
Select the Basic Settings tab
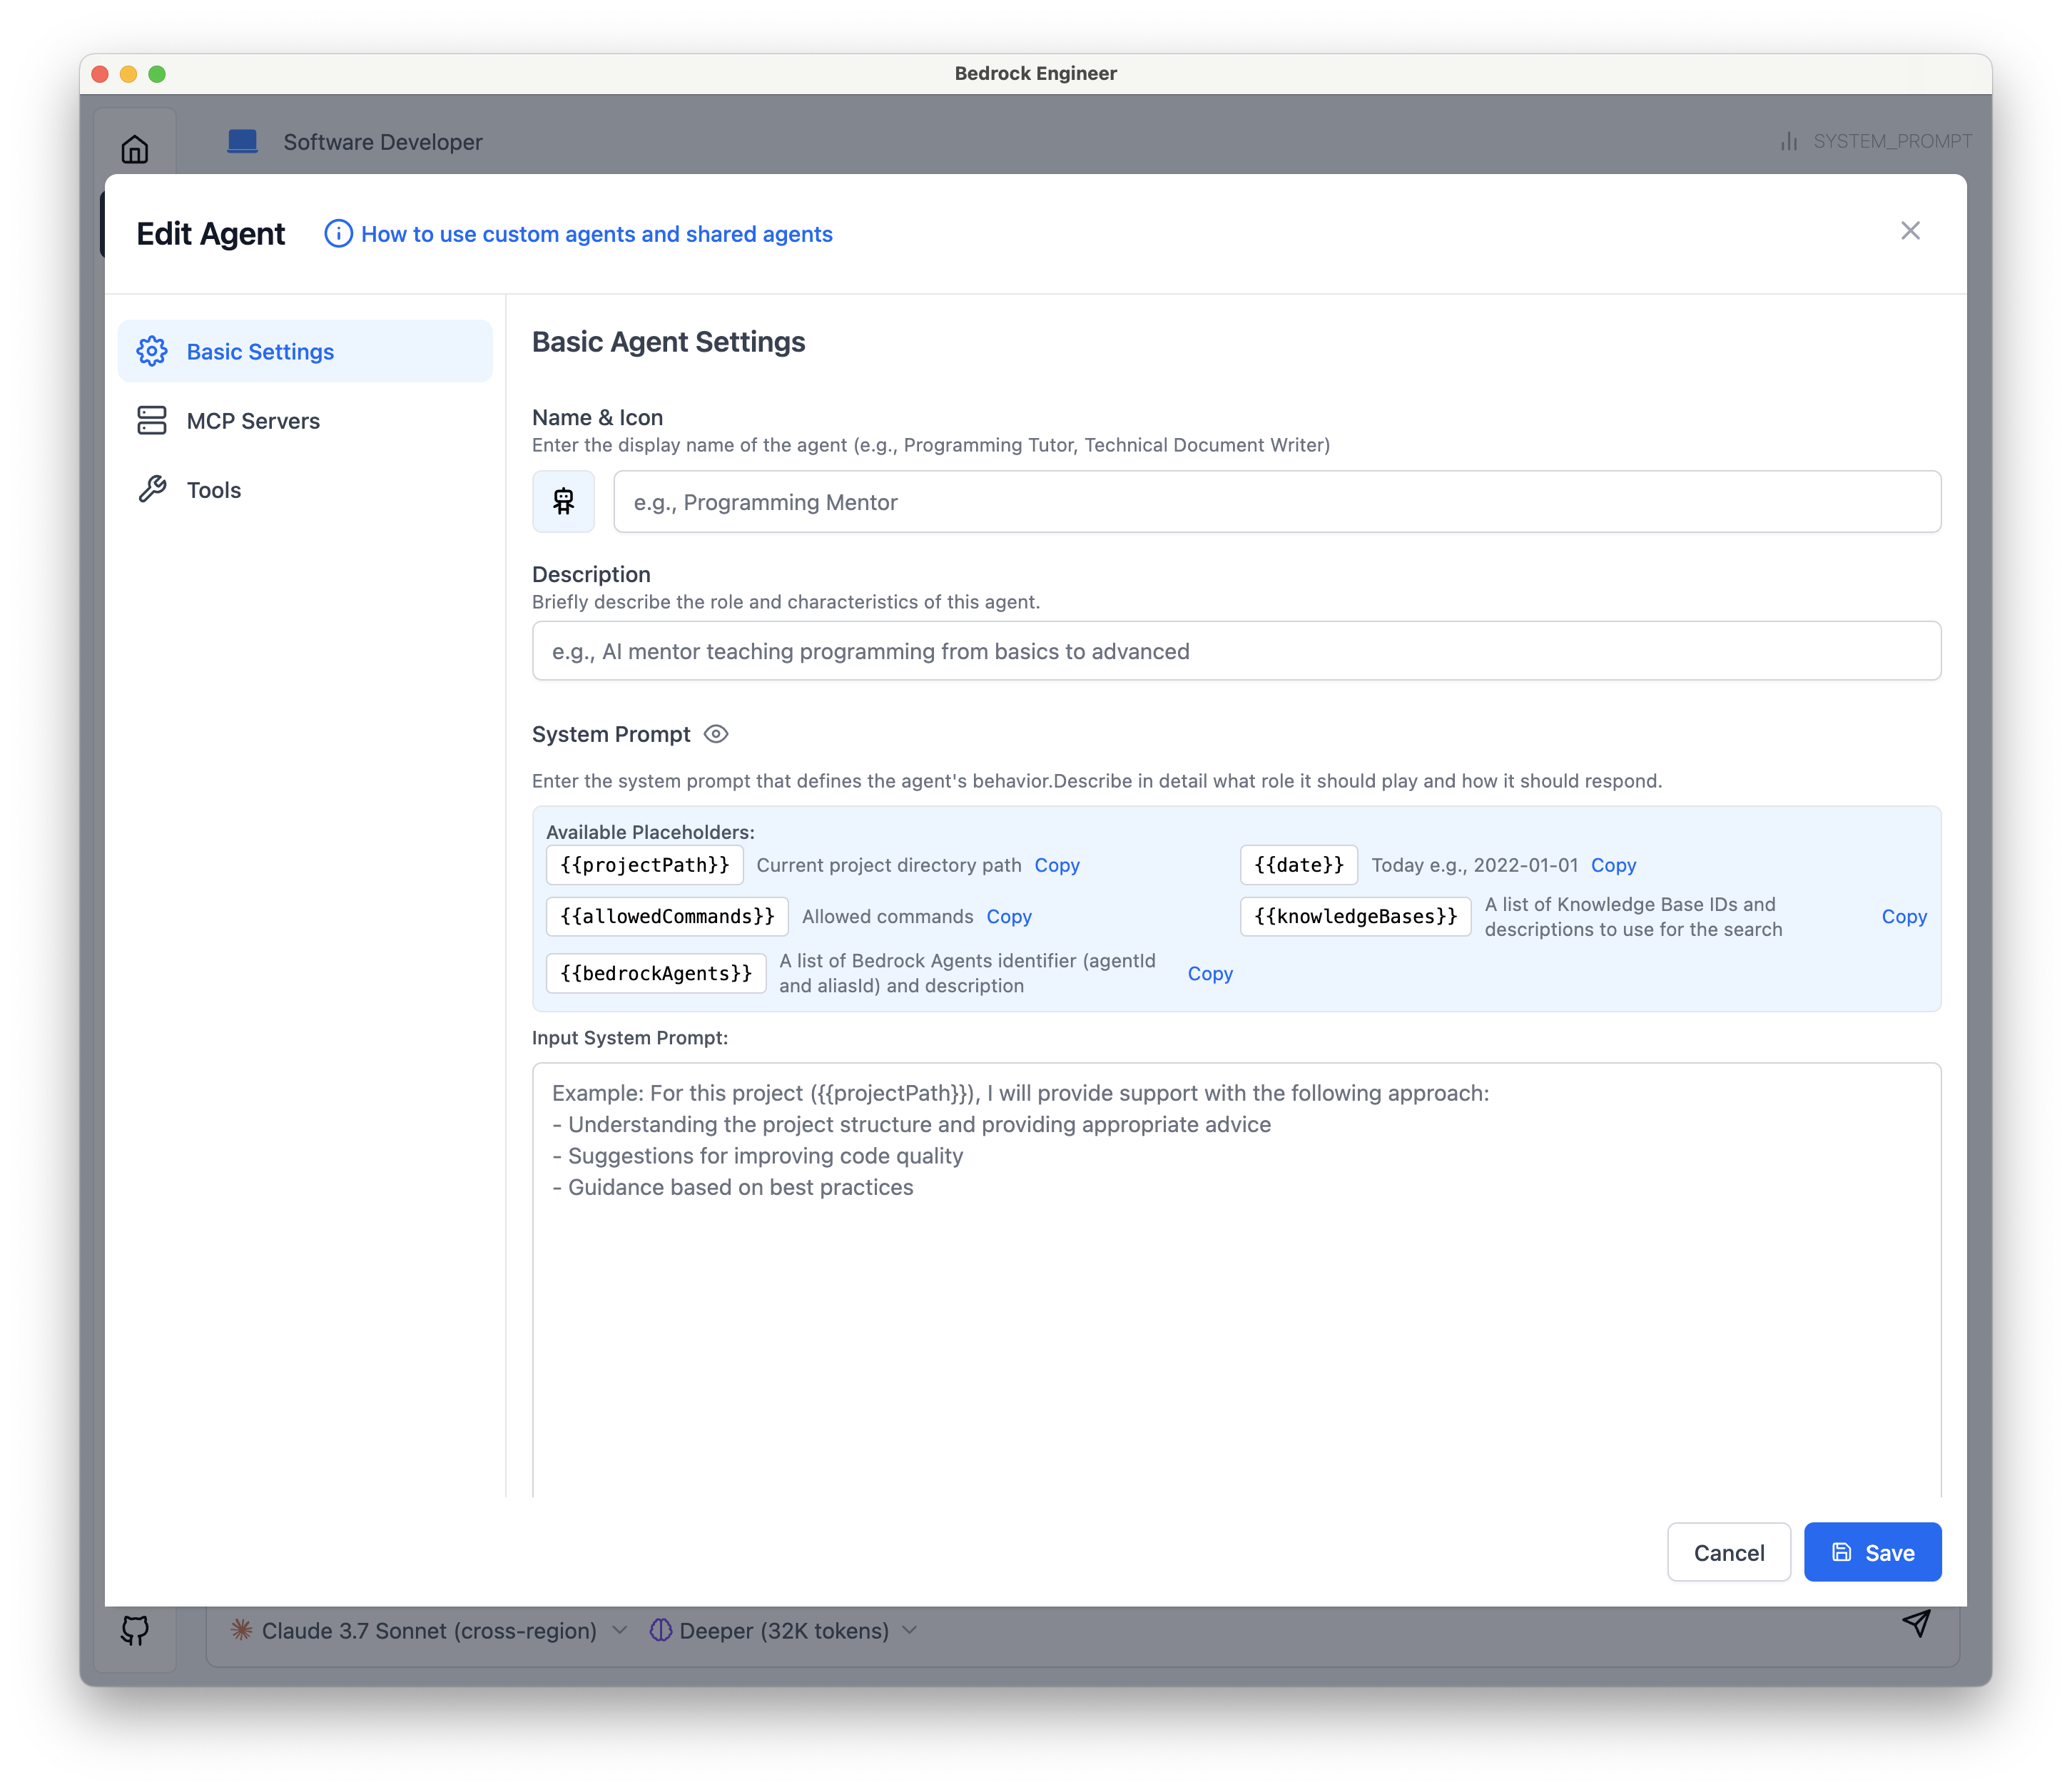tap(260, 352)
